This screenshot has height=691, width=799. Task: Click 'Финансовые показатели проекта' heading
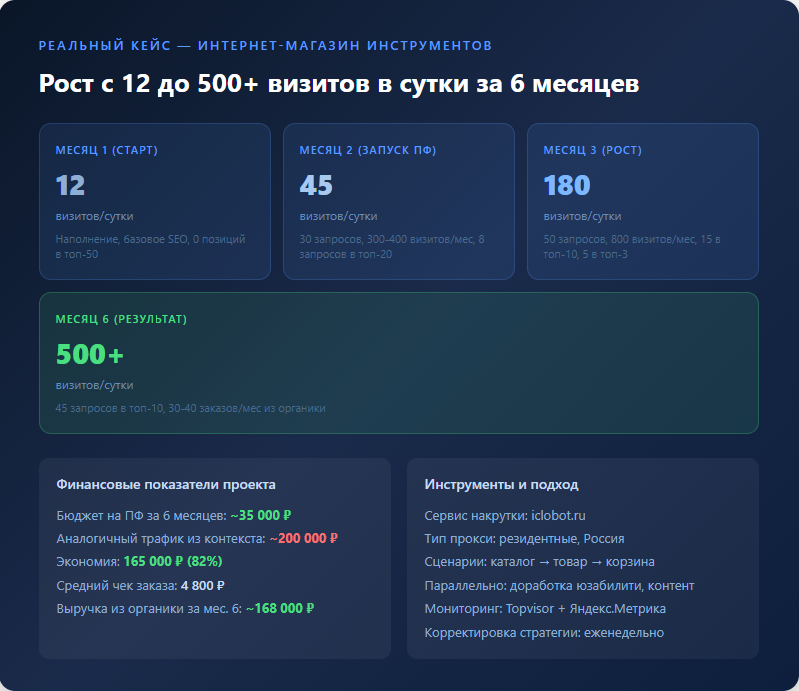(x=166, y=485)
